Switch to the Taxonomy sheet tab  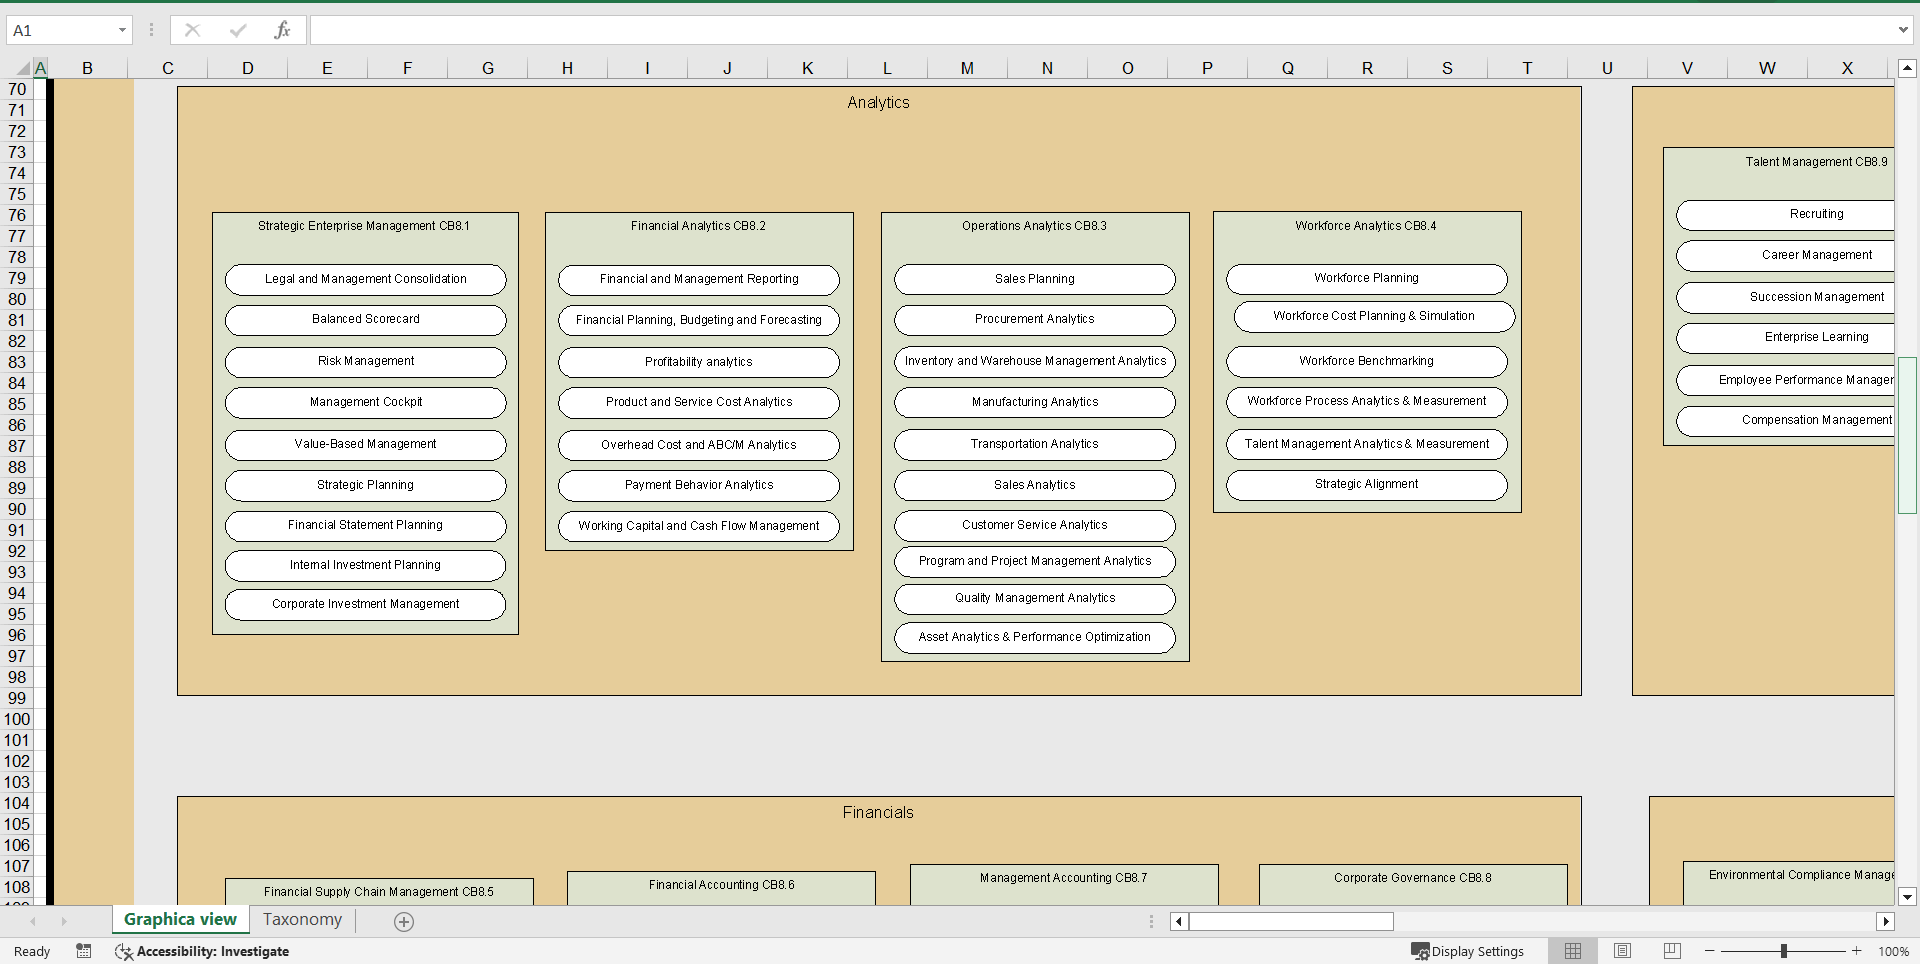click(301, 919)
